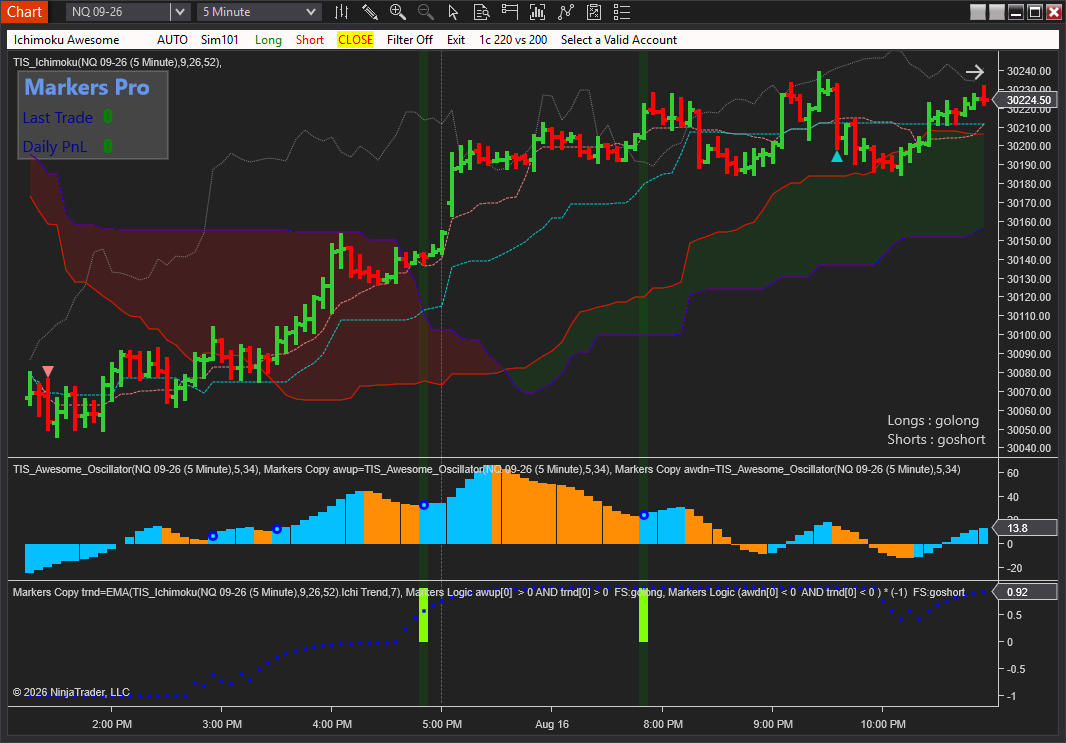Click the Last Trade label
1066x743 pixels.
point(57,118)
